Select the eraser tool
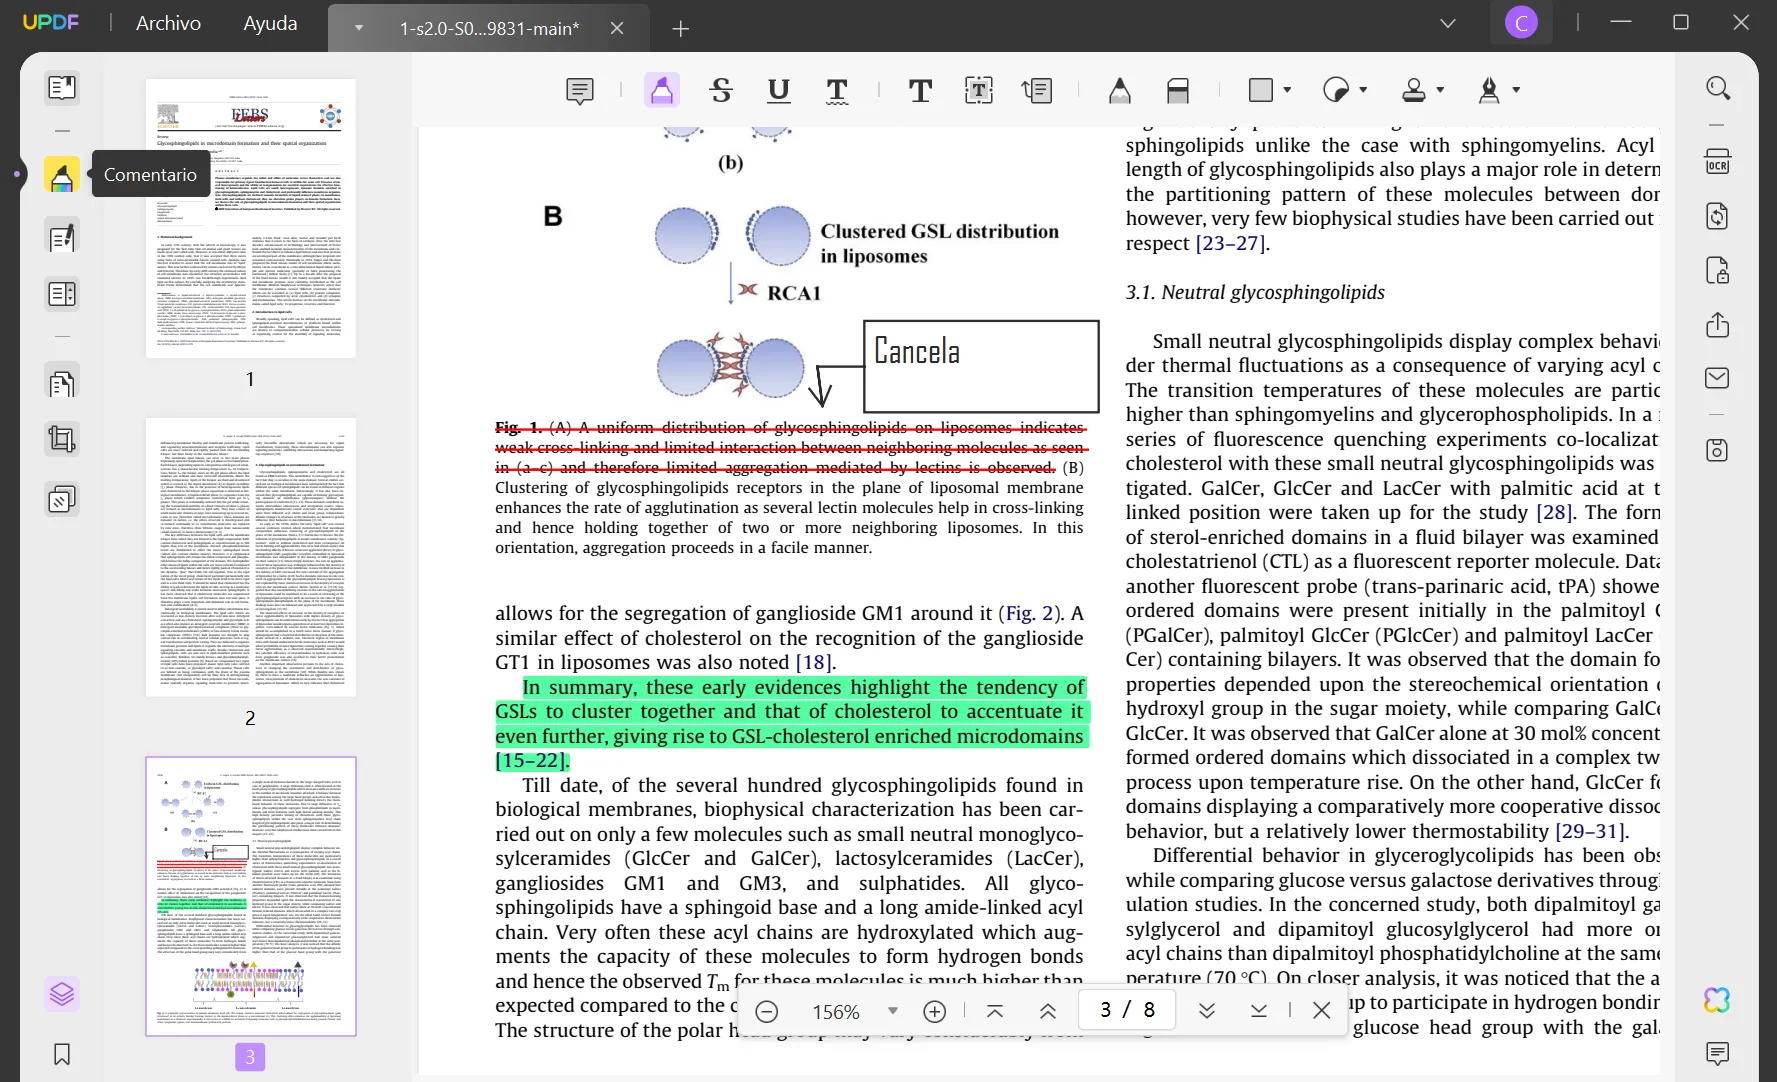This screenshot has height=1082, width=1777. [x=1178, y=91]
